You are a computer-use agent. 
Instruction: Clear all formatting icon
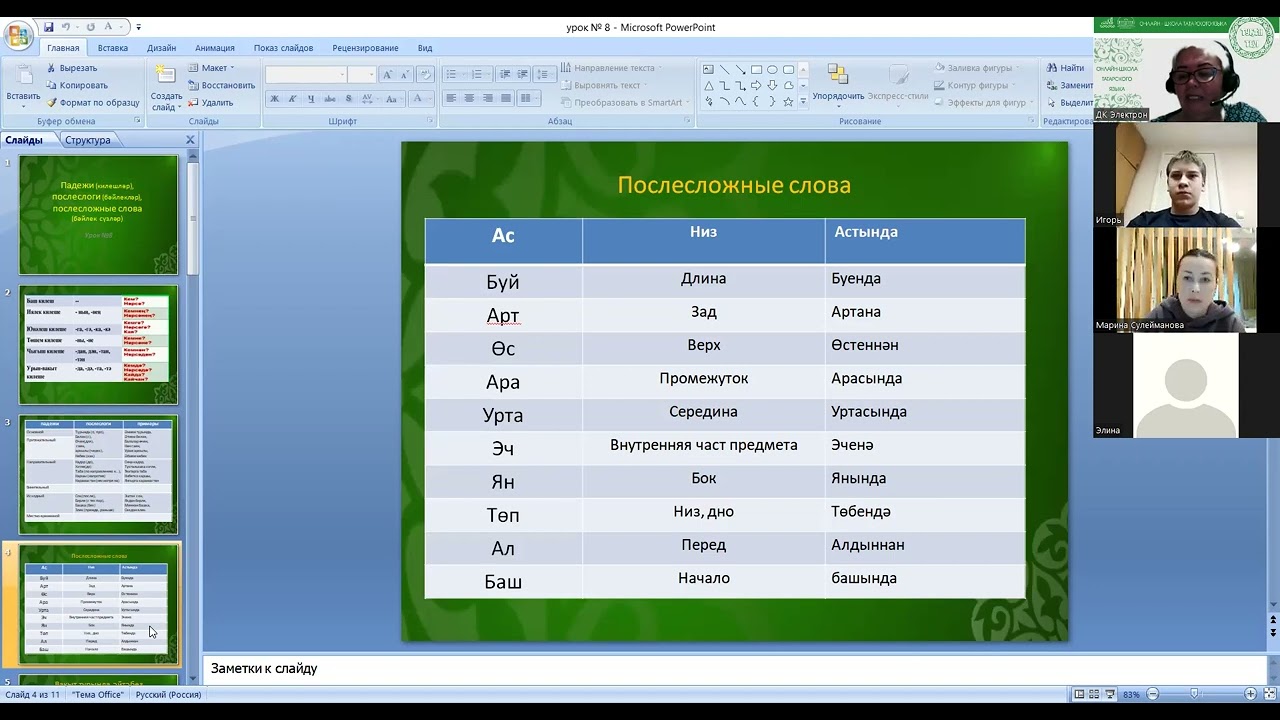[x=425, y=75]
